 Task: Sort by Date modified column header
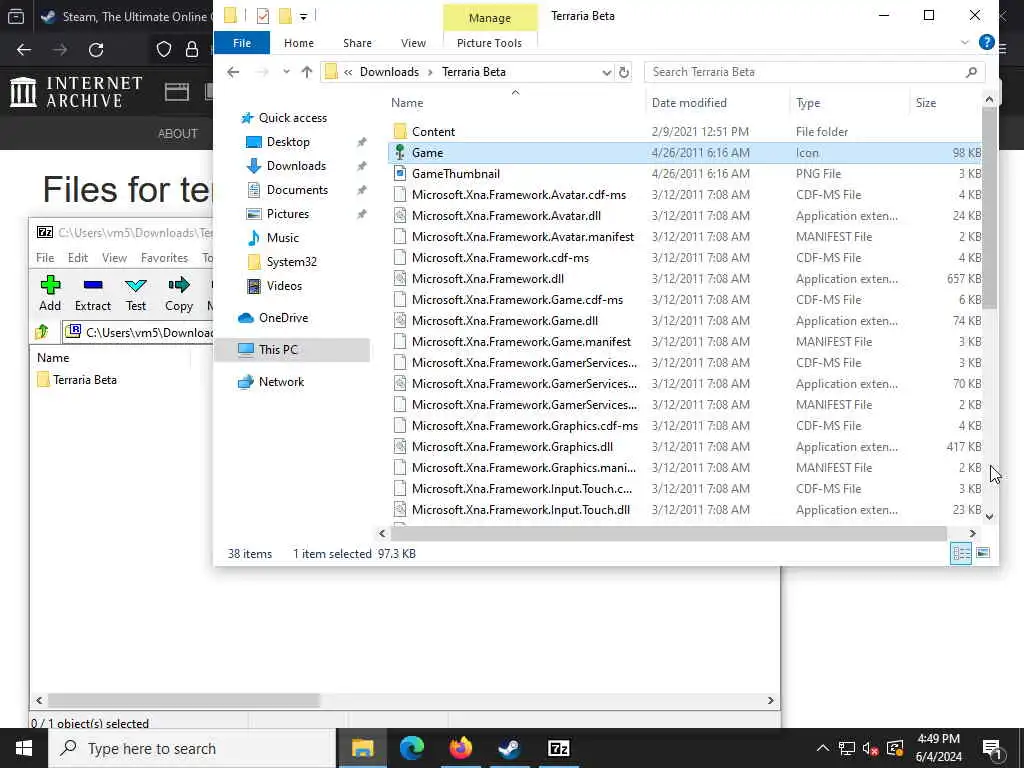689,103
